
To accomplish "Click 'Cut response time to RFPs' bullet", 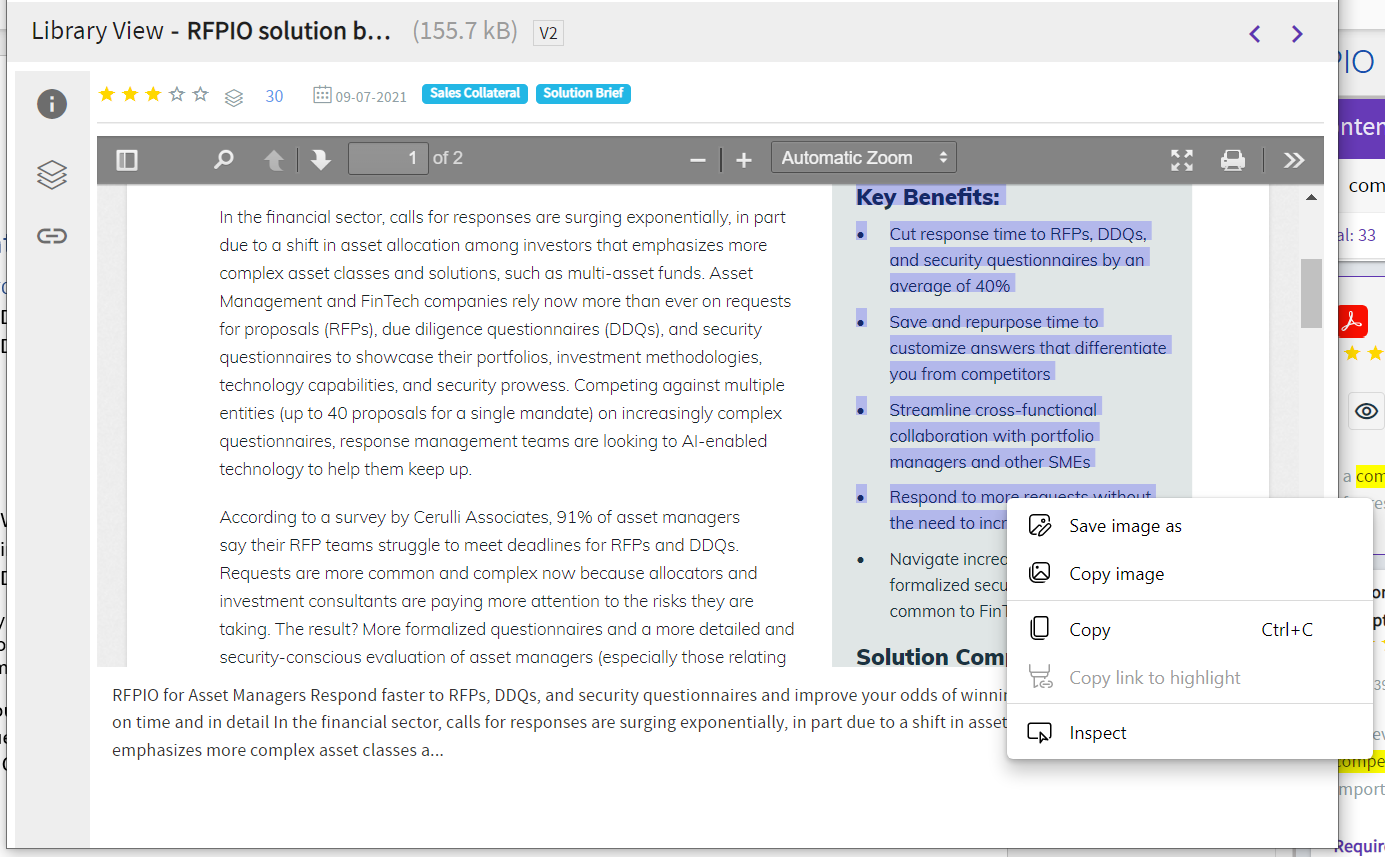I will 1019,260.
